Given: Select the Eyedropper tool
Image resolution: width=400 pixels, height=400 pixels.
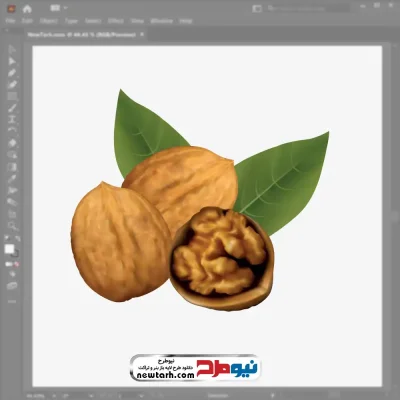Looking at the screenshot, I should [12, 178].
